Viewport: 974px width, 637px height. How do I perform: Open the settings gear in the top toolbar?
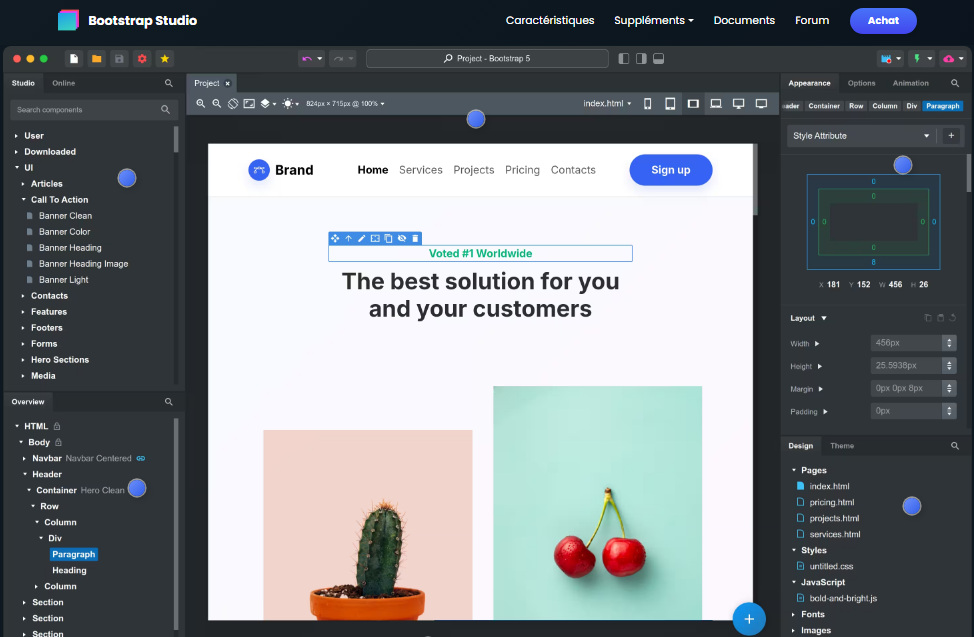coord(140,59)
